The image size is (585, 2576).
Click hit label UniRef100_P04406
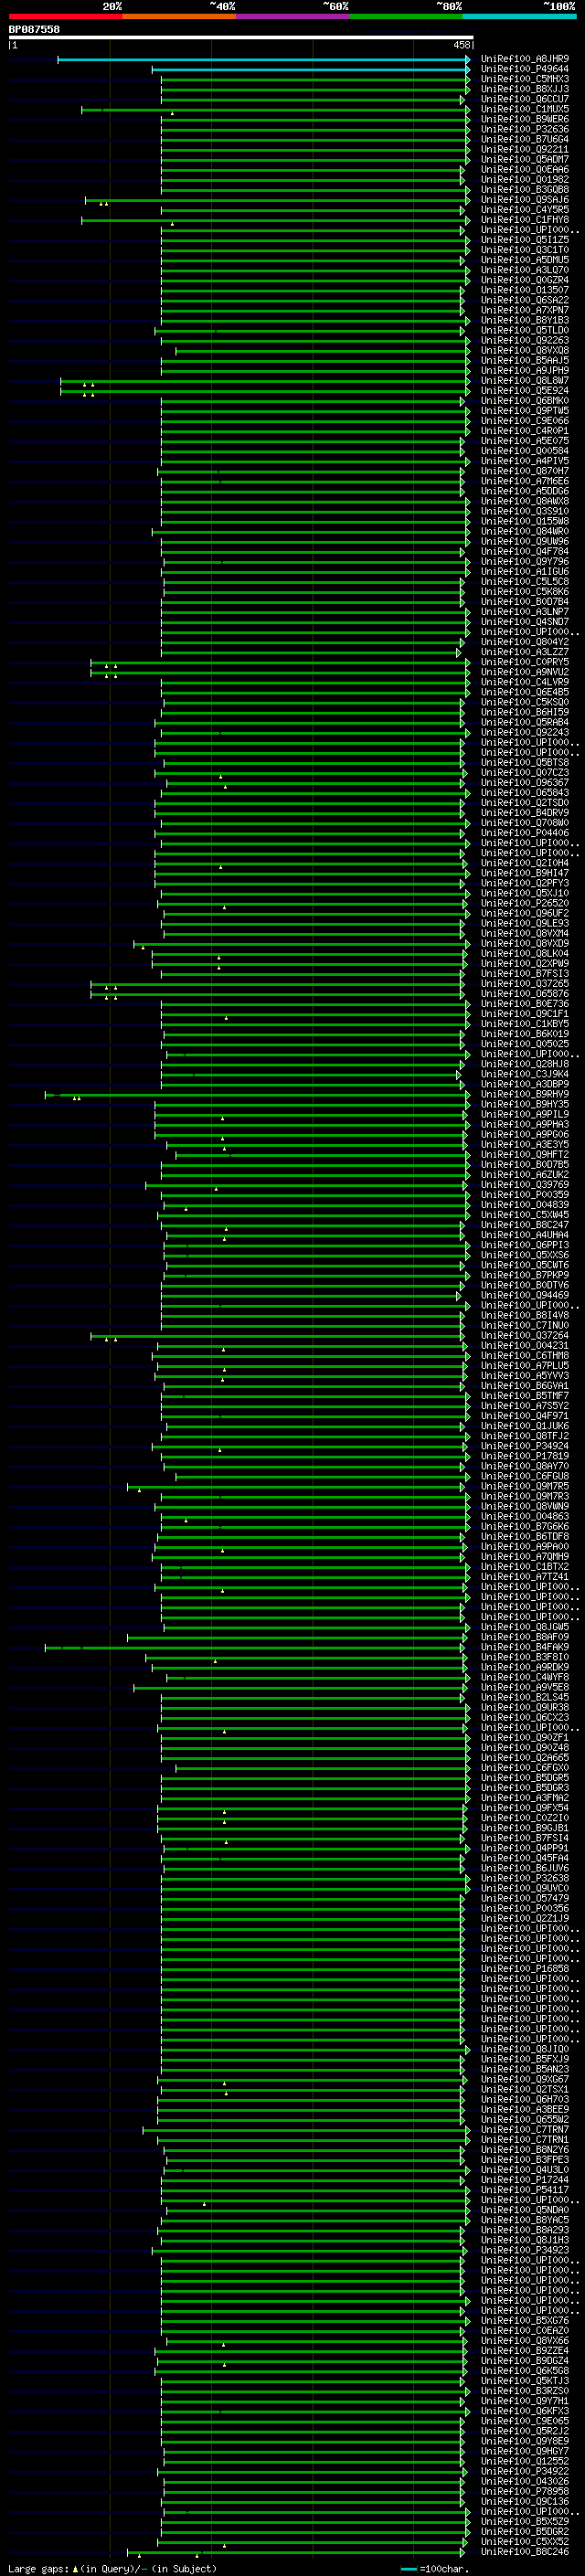coord(525,832)
